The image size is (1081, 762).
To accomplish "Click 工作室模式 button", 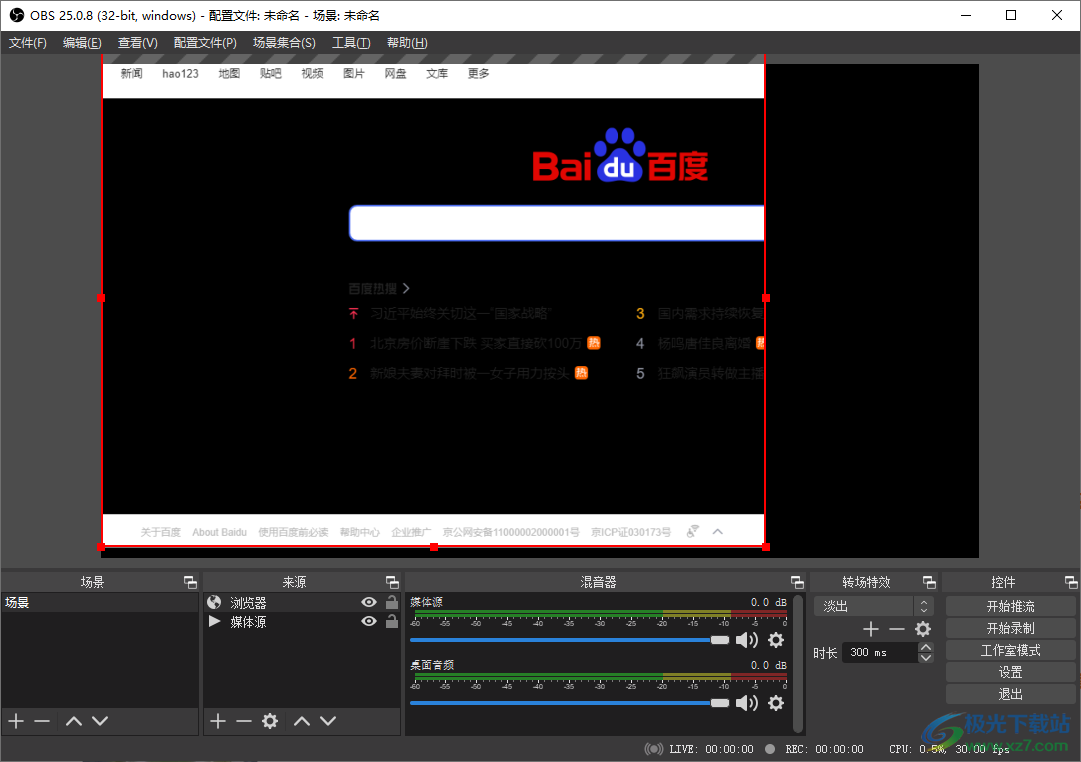I will 1010,650.
